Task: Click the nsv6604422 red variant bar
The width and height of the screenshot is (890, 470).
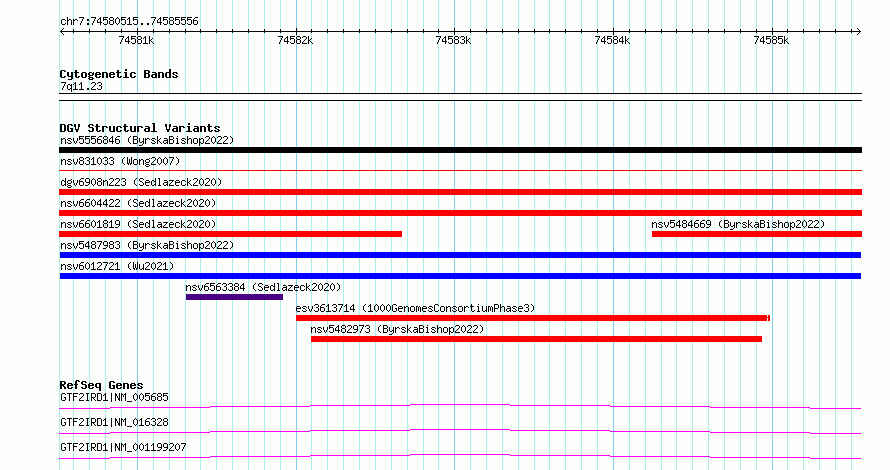Action: (460, 213)
